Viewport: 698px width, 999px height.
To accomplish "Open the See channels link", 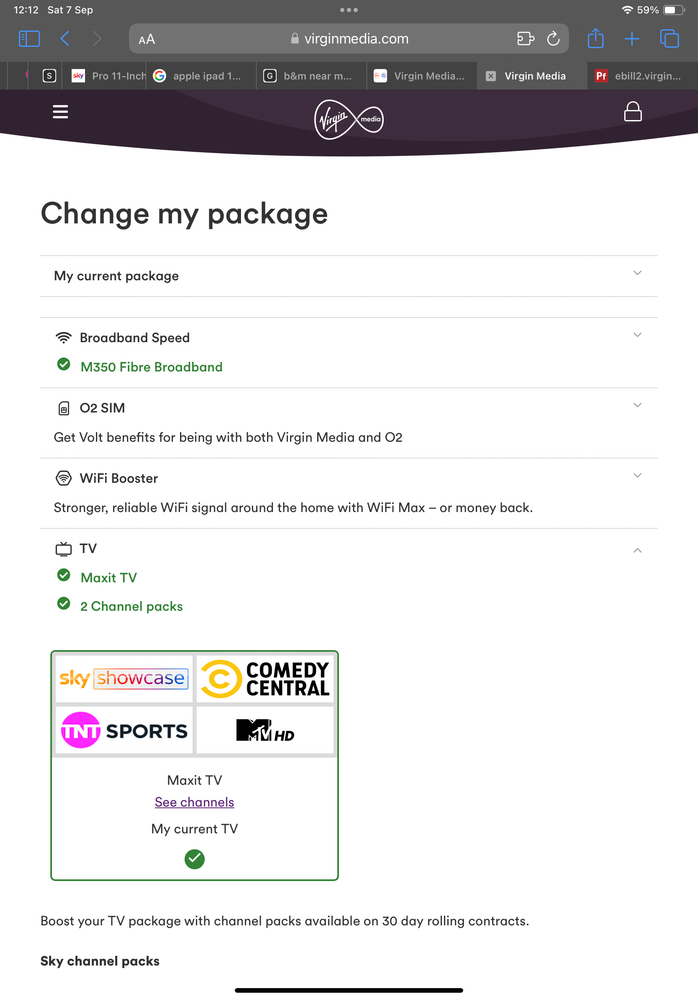I will pyautogui.click(x=194, y=802).
